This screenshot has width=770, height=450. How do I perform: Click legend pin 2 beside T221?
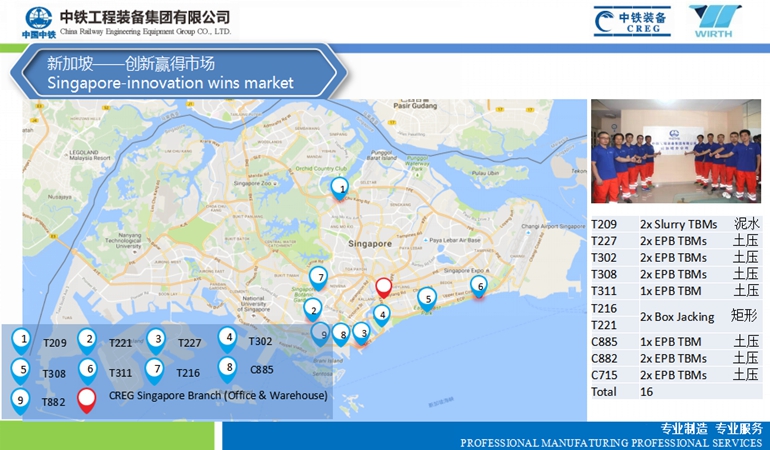[x=87, y=341]
